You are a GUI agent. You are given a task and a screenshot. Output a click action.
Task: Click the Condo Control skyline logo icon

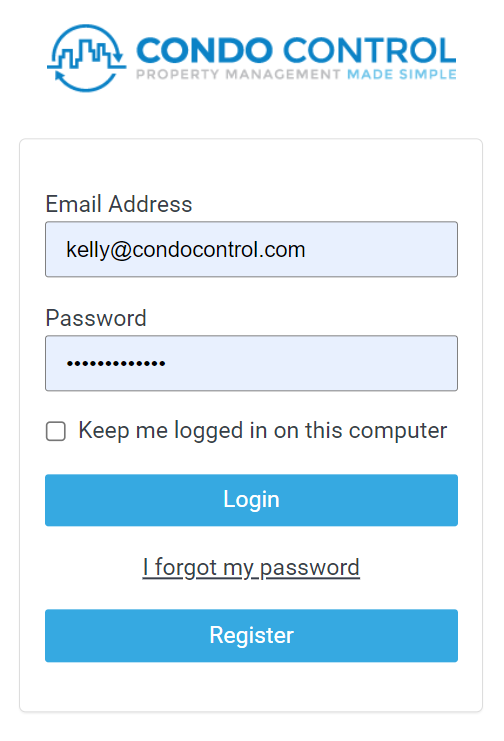pyautogui.click(x=87, y=58)
